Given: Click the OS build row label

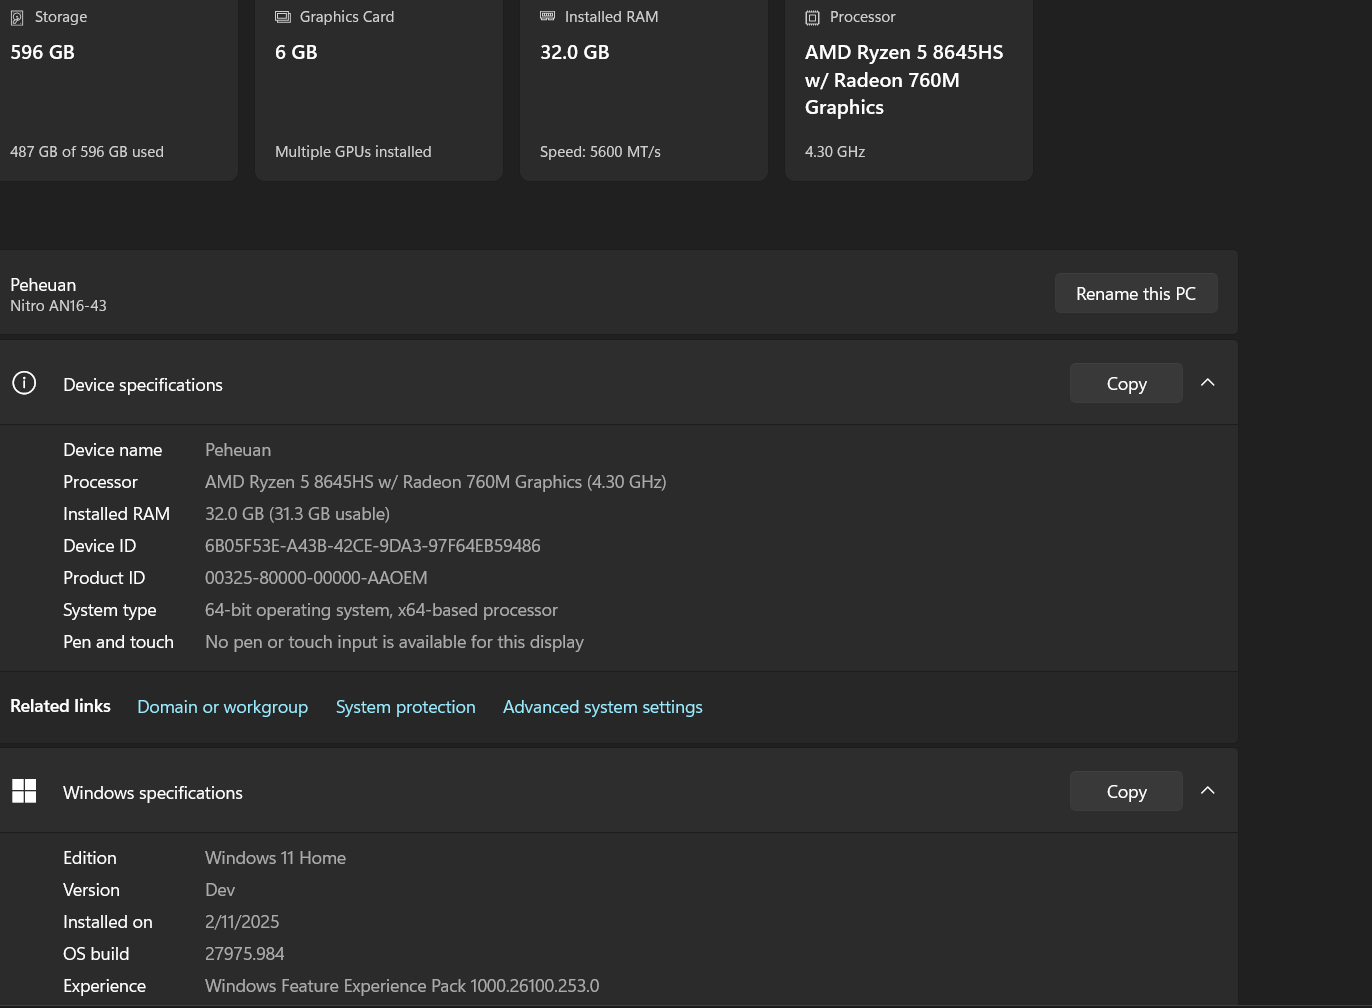Looking at the screenshot, I should coord(96,954).
